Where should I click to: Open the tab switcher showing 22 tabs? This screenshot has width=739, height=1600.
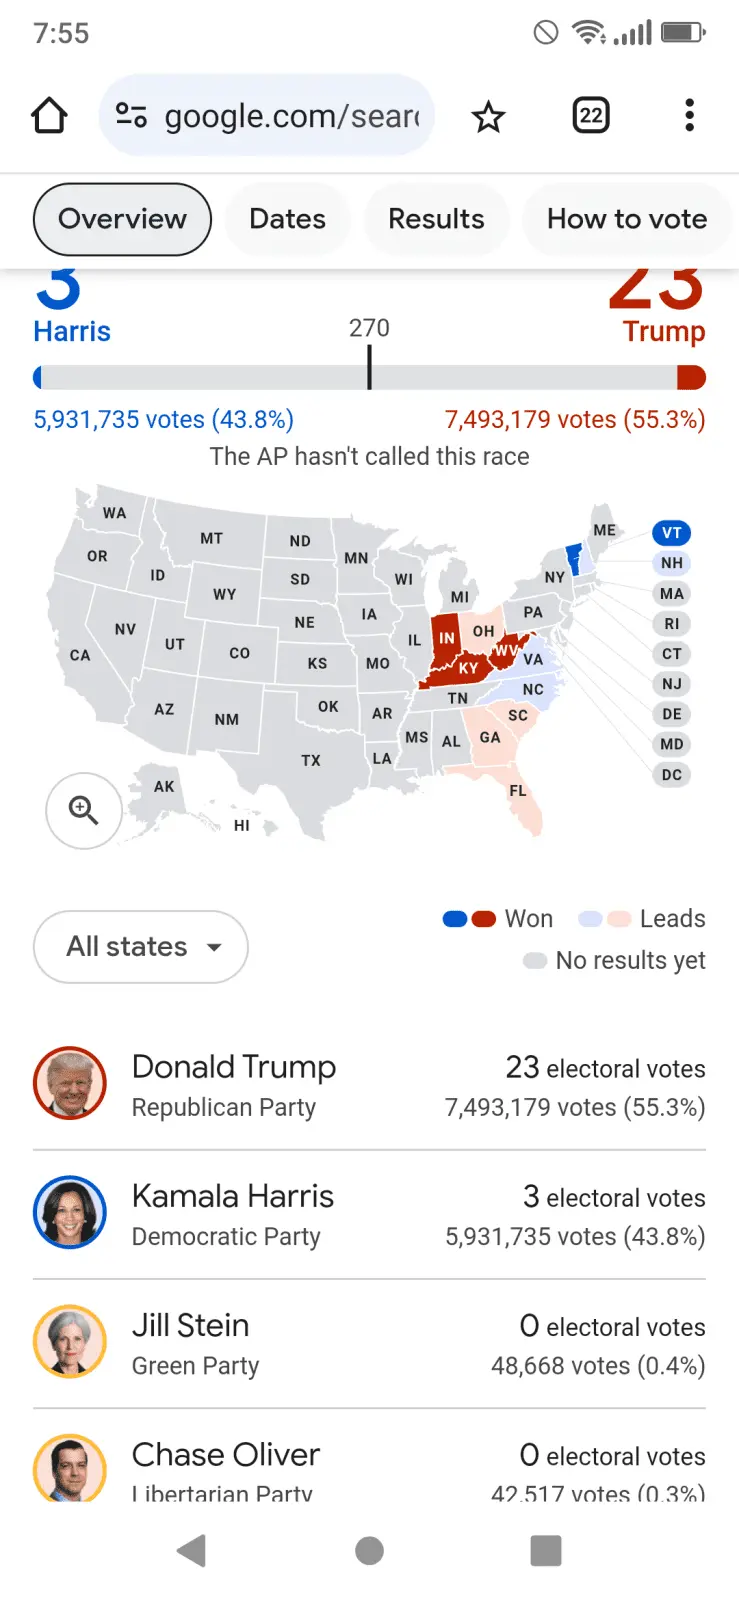(591, 116)
